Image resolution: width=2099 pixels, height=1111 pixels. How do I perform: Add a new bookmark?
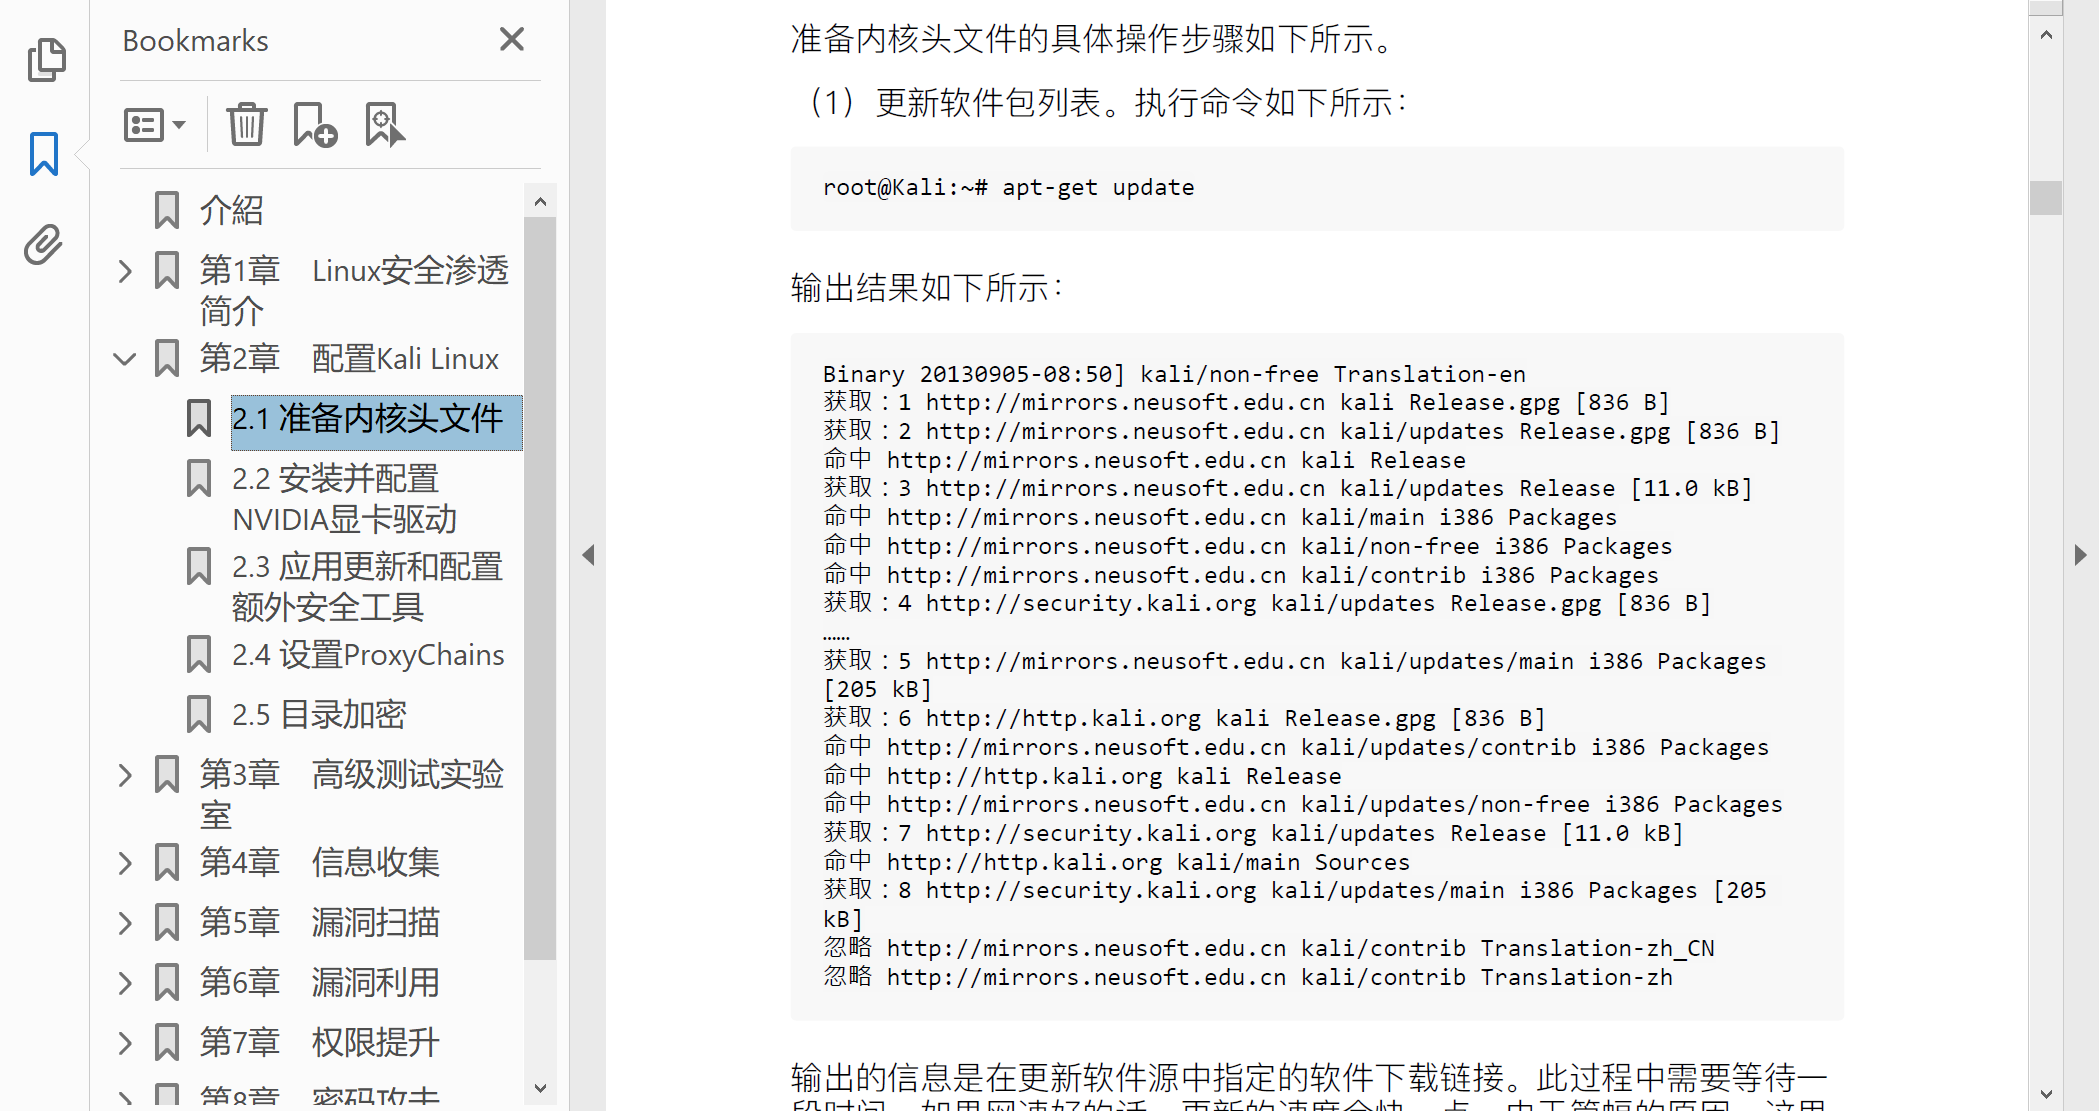coord(314,125)
